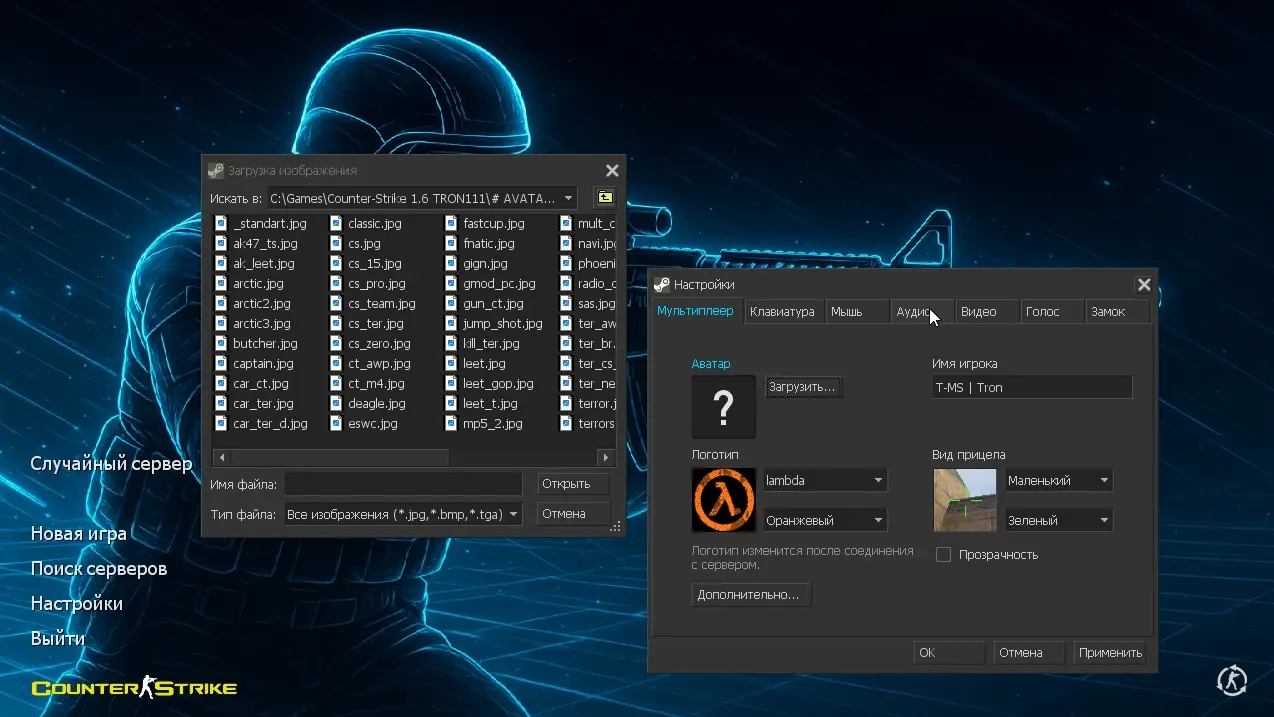Select the deagle.jpg avatar file
The height and width of the screenshot is (717, 1274).
[376, 404]
